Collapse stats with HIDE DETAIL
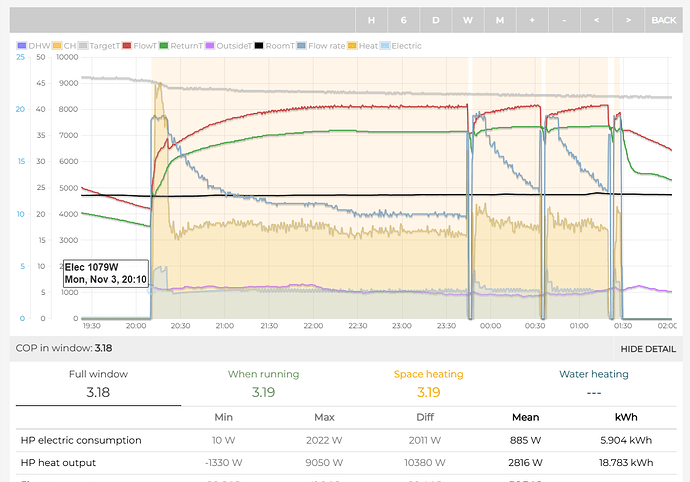The image size is (690, 482). pos(648,348)
